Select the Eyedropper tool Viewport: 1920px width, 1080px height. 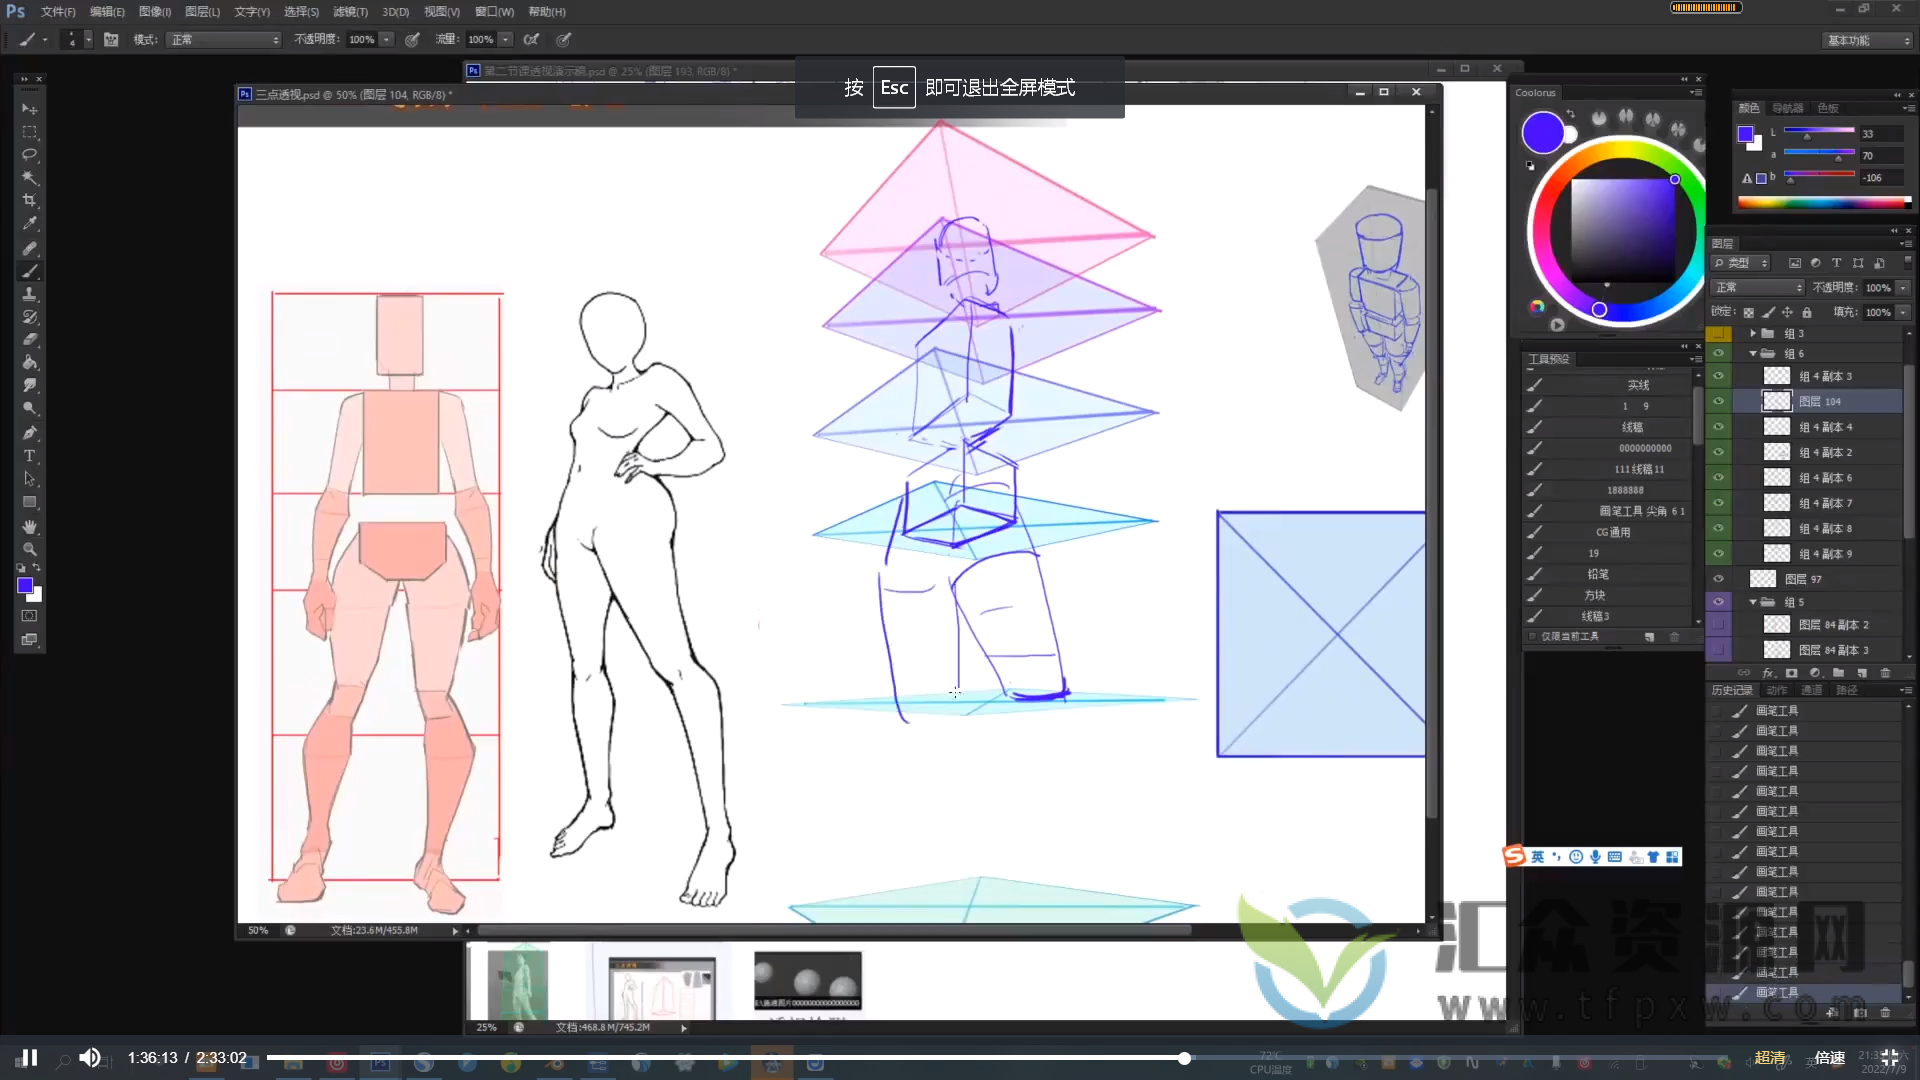point(30,224)
